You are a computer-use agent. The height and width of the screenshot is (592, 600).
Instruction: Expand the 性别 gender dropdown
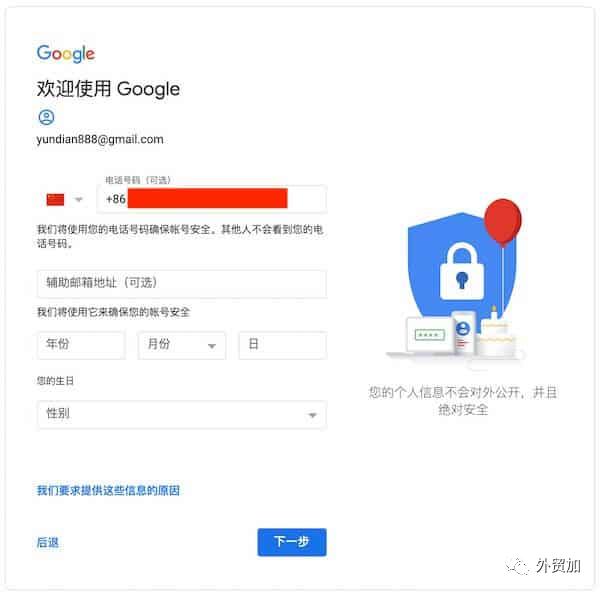click(182, 414)
